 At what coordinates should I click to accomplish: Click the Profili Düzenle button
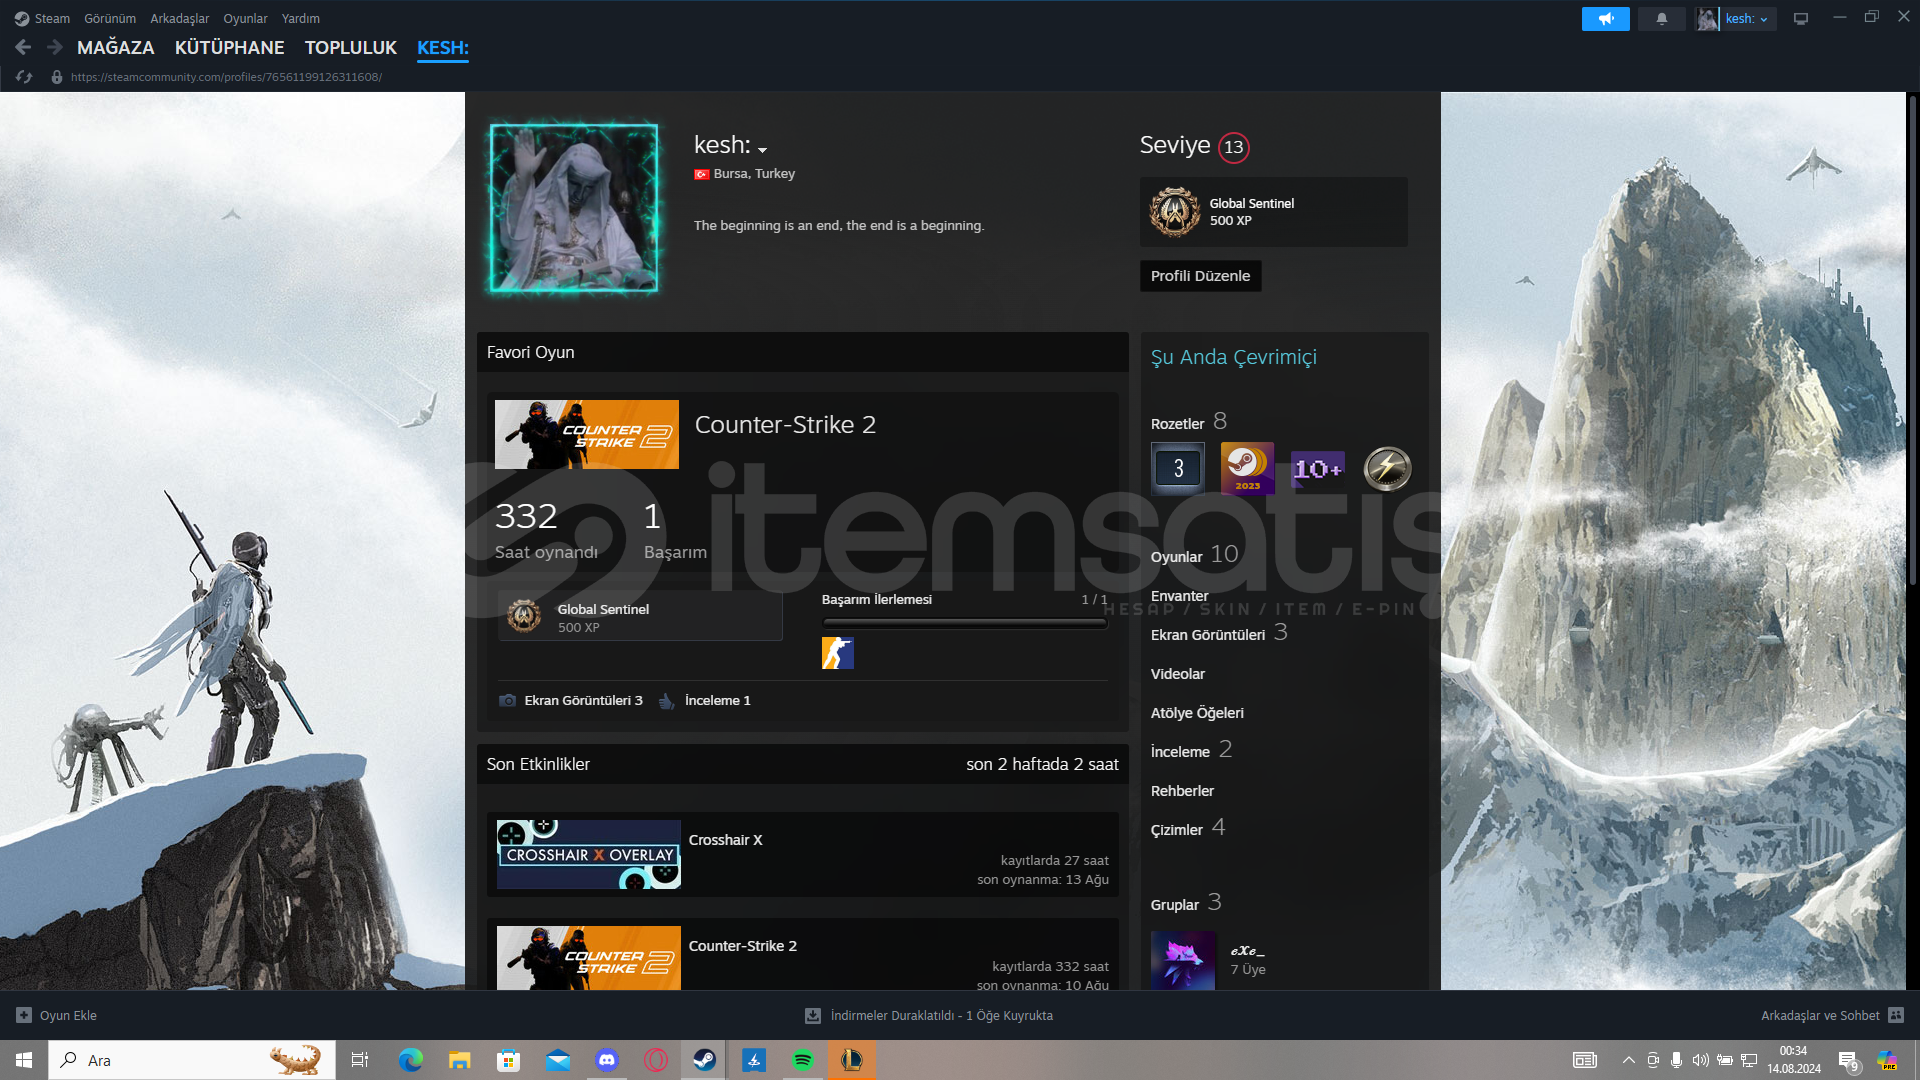pyautogui.click(x=1200, y=276)
